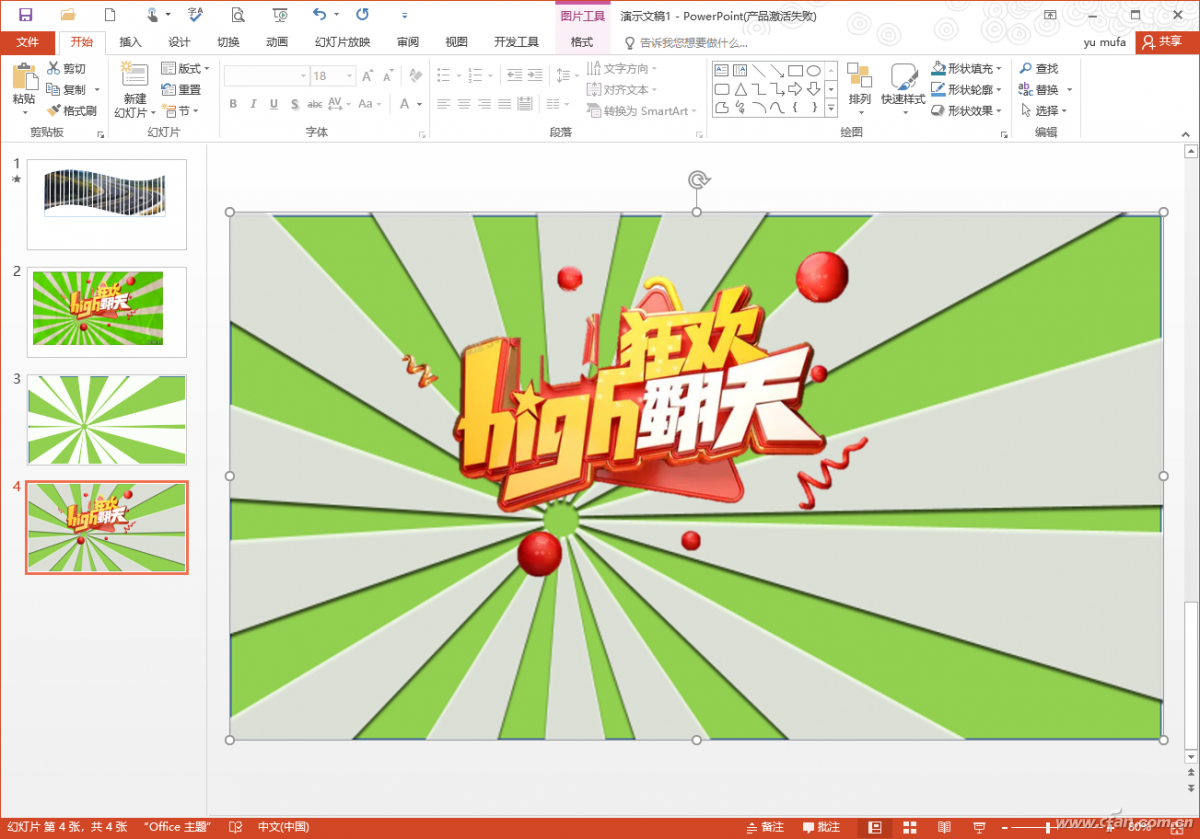Open the font size dropdown showing 18

350,76
